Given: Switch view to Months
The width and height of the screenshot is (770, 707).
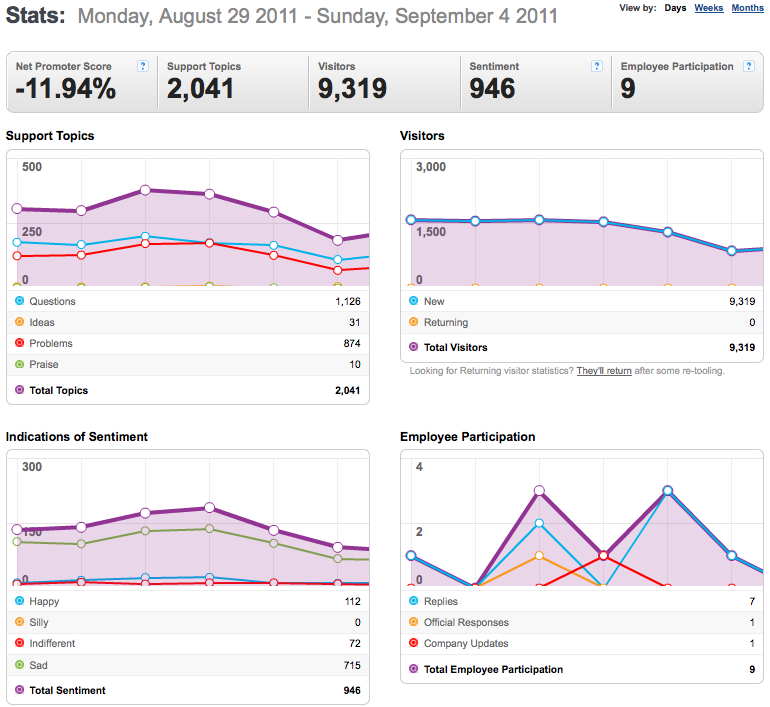Looking at the screenshot, I should click(747, 8).
